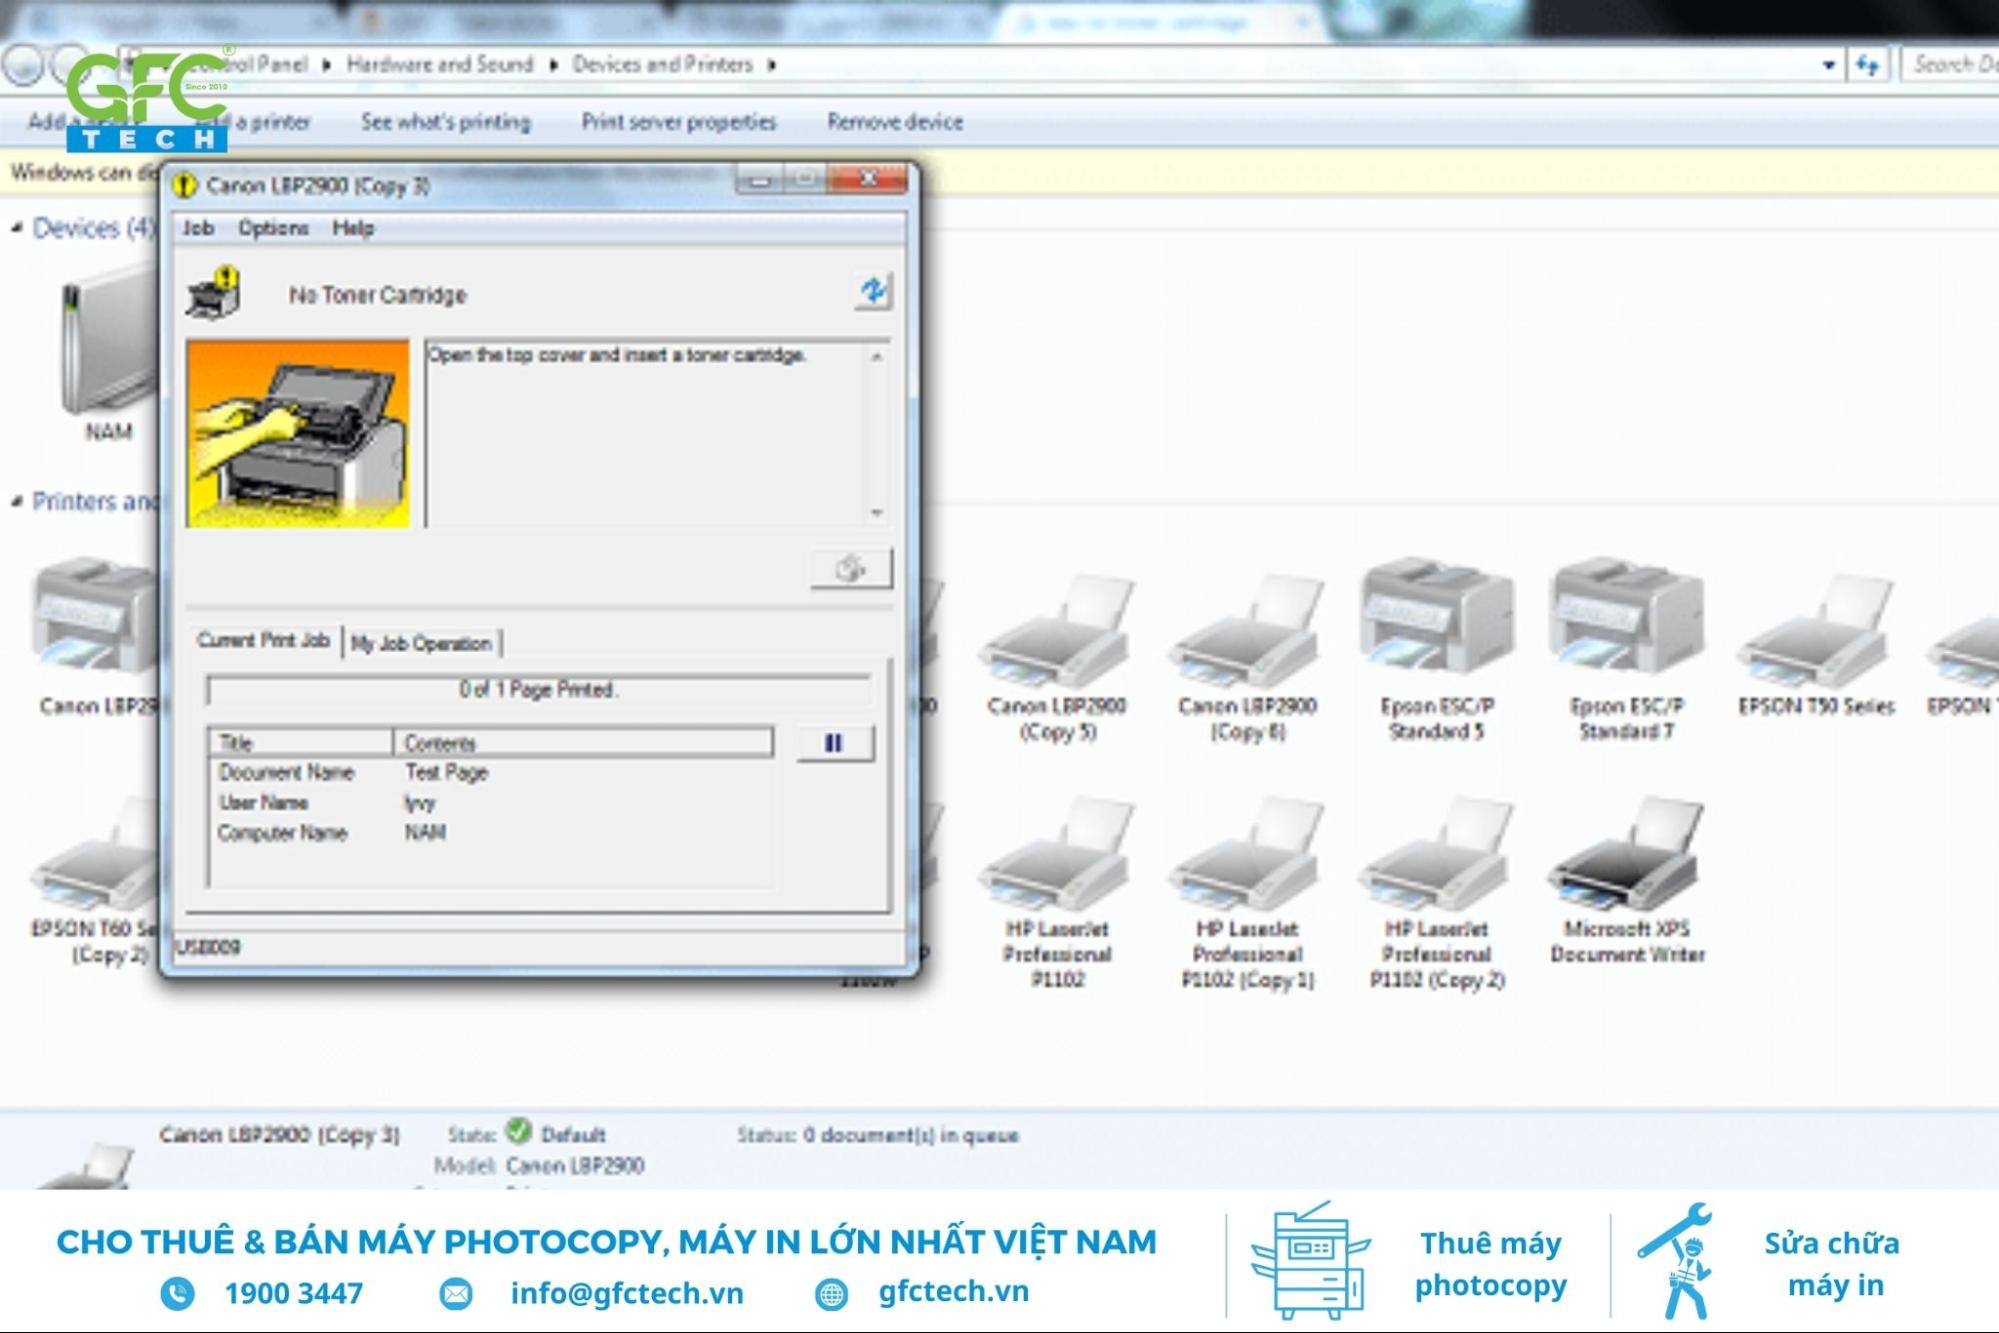Click Print server properties
Screen dimensions: 1999x1333
679,122
